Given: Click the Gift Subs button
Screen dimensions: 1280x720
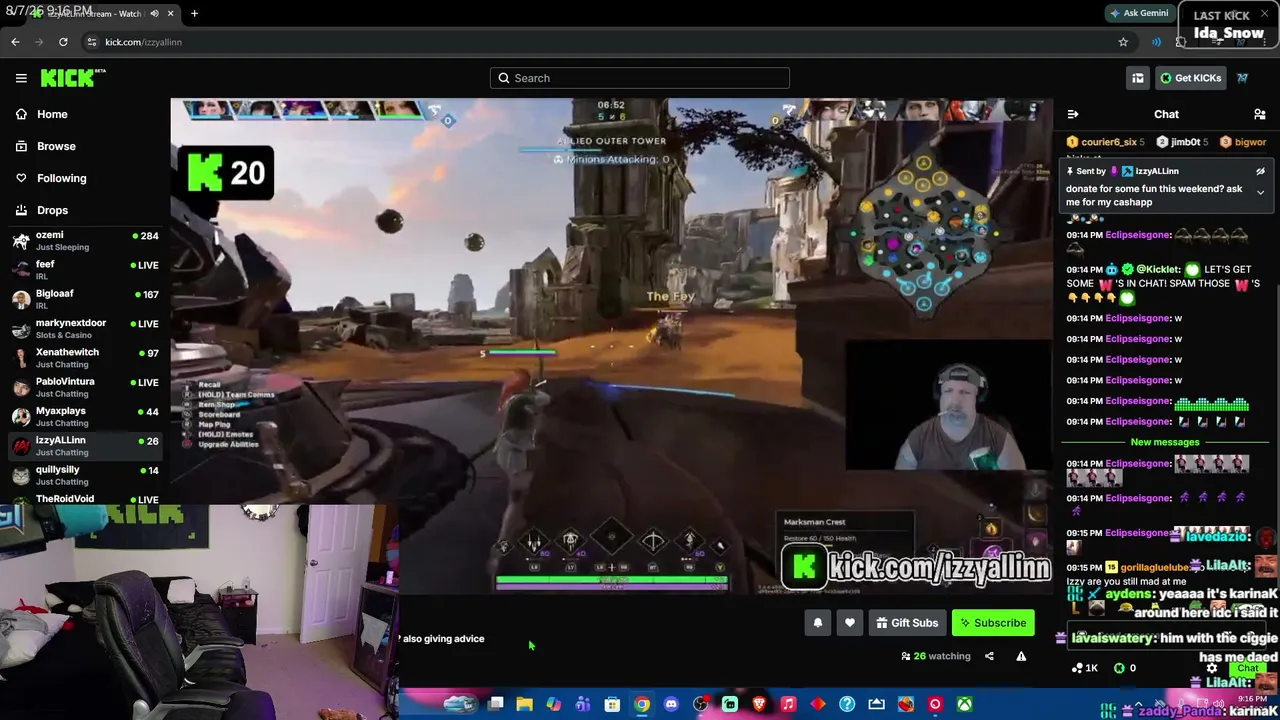Looking at the screenshot, I should coord(907,623).
